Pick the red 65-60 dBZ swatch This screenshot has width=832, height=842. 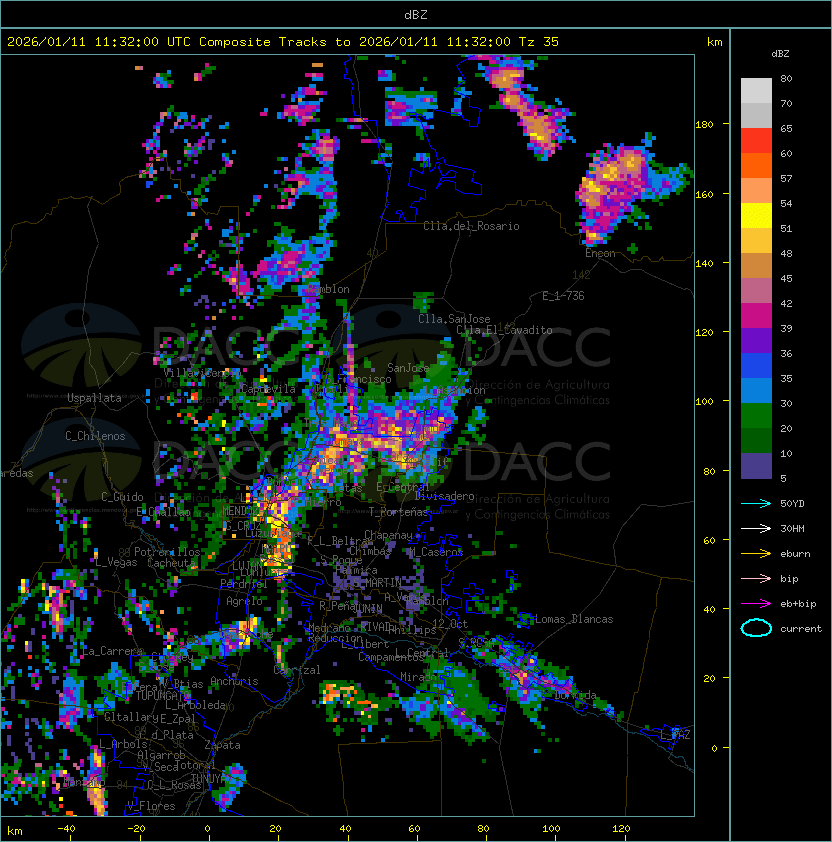756,141
